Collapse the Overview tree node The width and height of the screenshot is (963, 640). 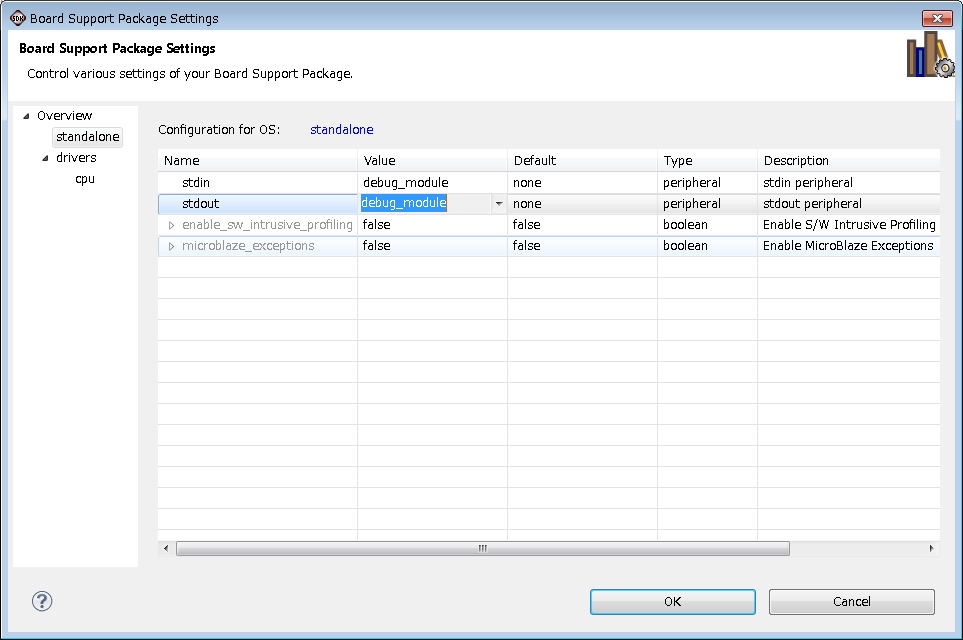click(x=26, y=116)
